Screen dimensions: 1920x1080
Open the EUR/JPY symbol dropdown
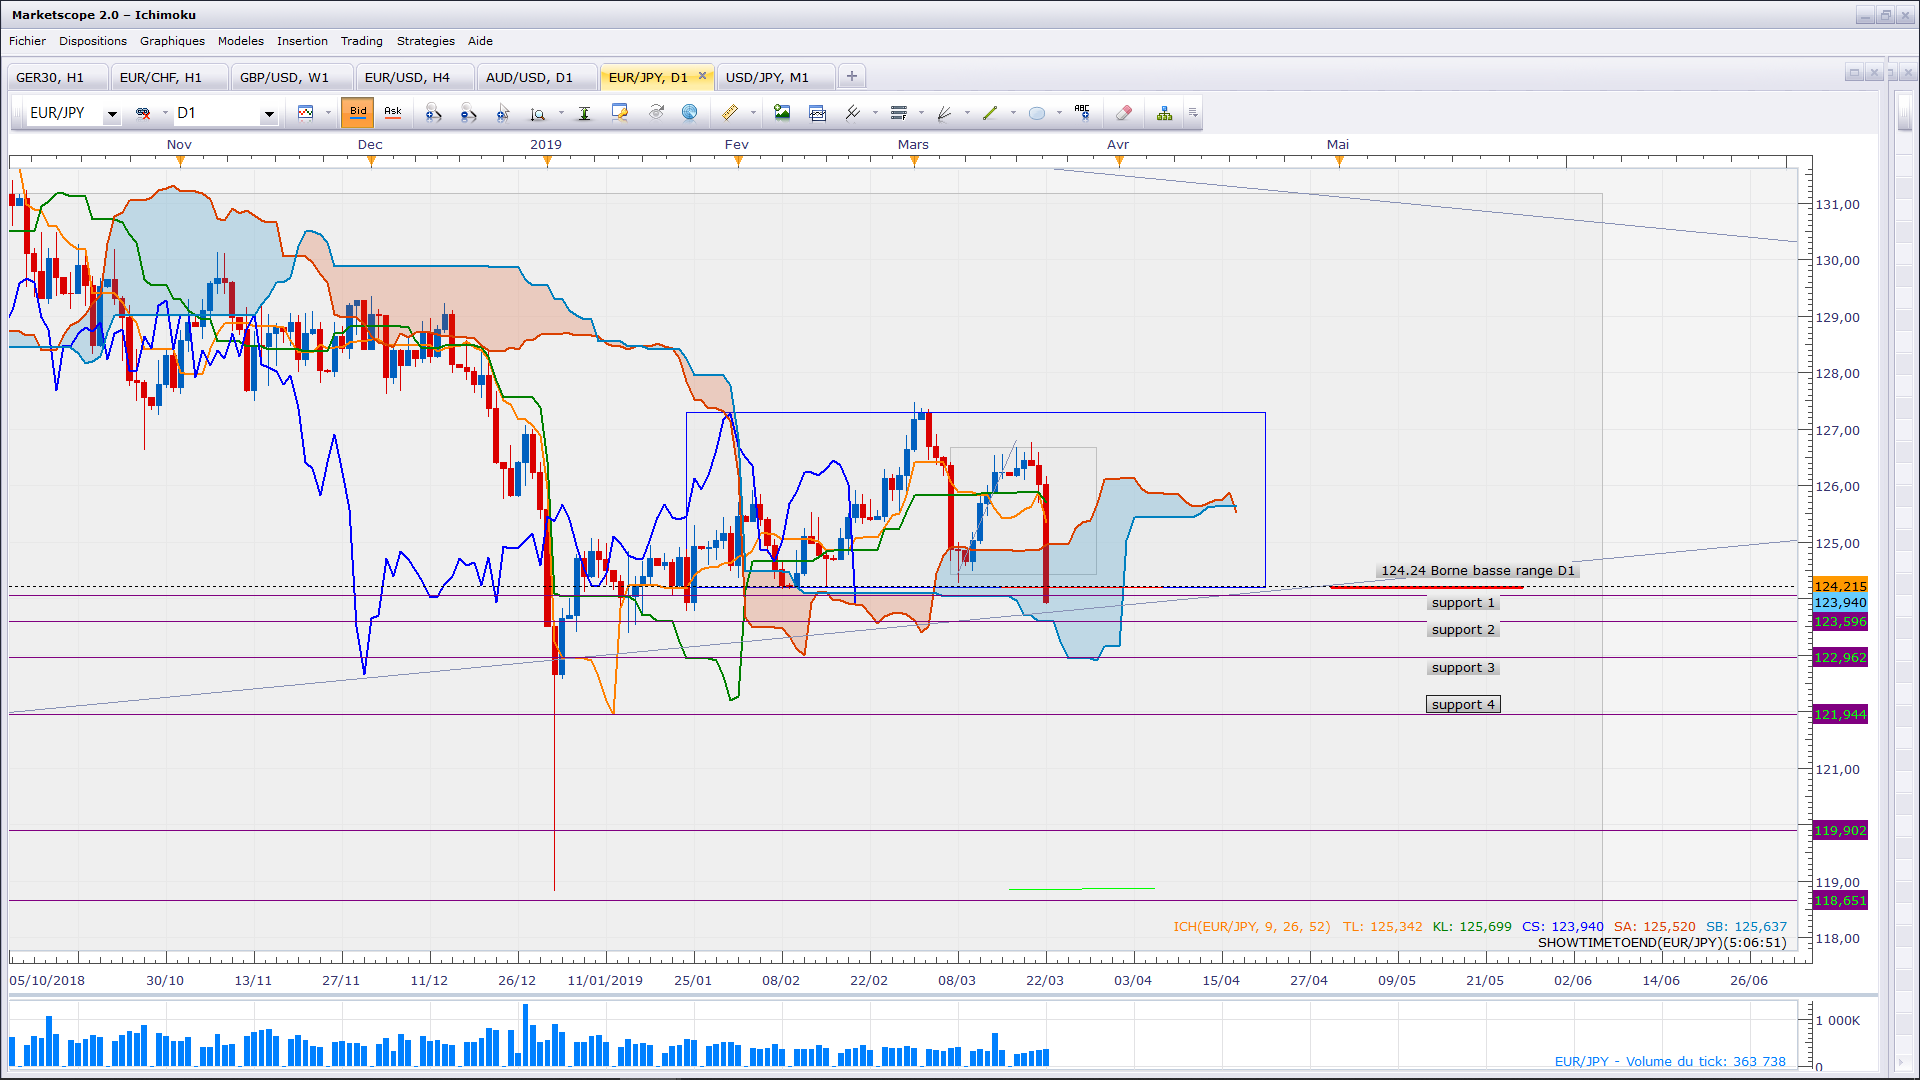[x=112, y=114]
